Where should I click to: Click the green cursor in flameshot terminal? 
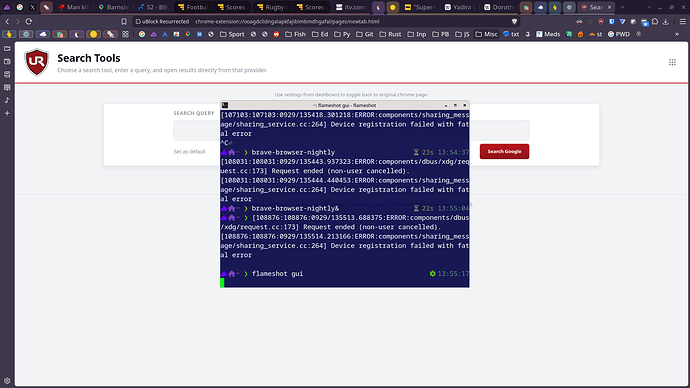[222, 283]
